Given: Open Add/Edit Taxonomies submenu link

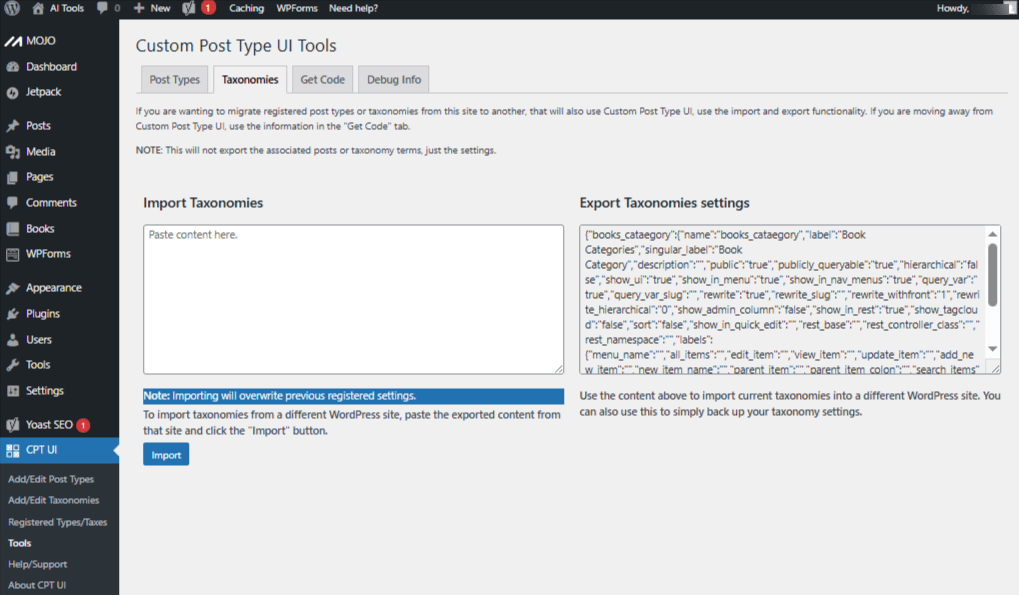Looking at the screenshot, I should pyautogui.click(x=53, y=500).
